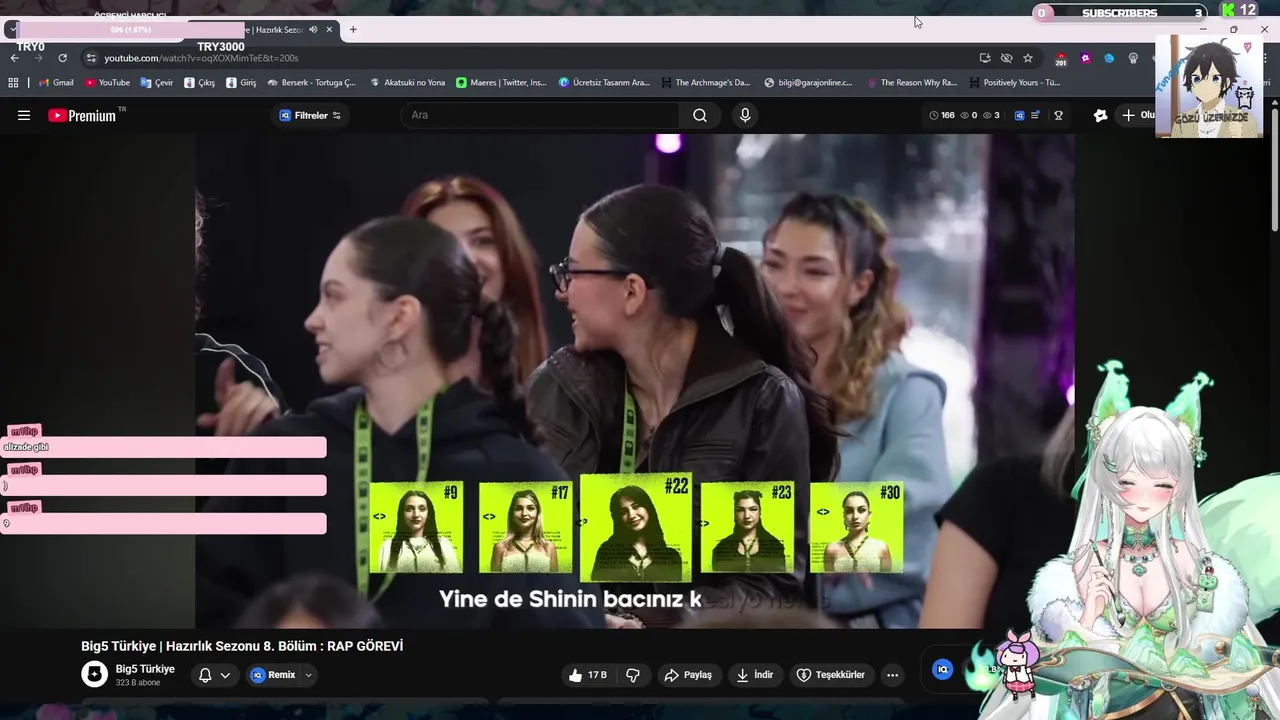Screen dimensions: 1280x720
Task: Open the Ücretsiz Tasarım Ara bookmark
Action: click(x=604, y=83)
